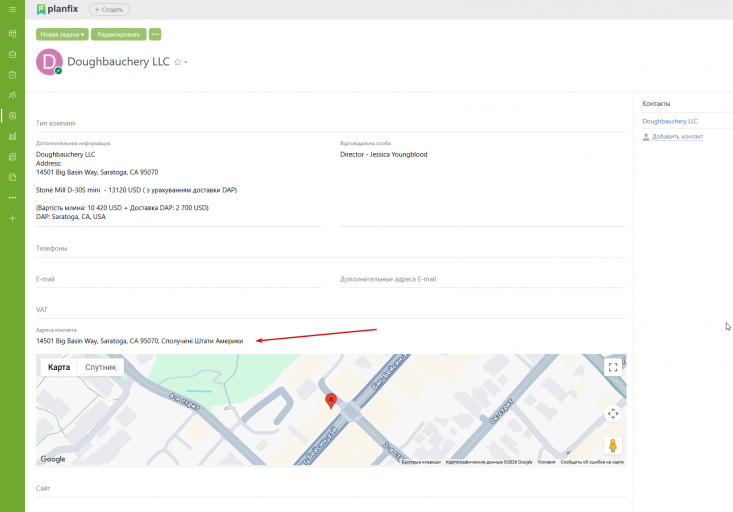Open Doughbauchery LLC contact link

point(670,121)
